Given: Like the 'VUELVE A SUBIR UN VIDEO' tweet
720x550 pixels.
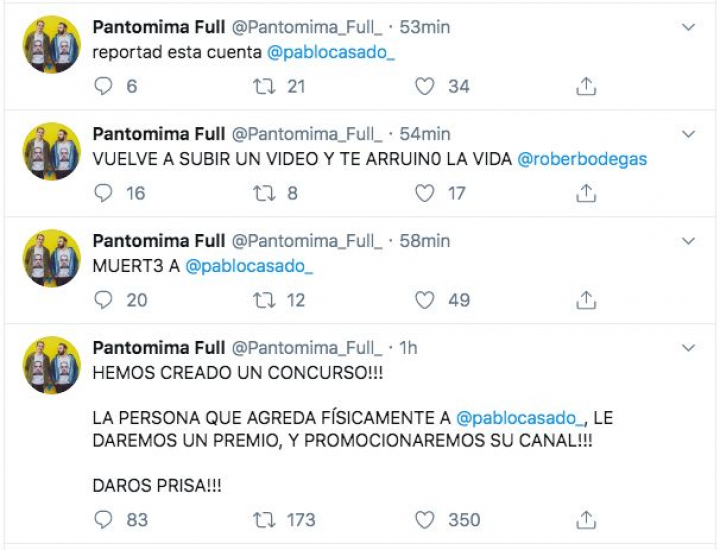Looking at the screenshot, I should coord(425,193).
